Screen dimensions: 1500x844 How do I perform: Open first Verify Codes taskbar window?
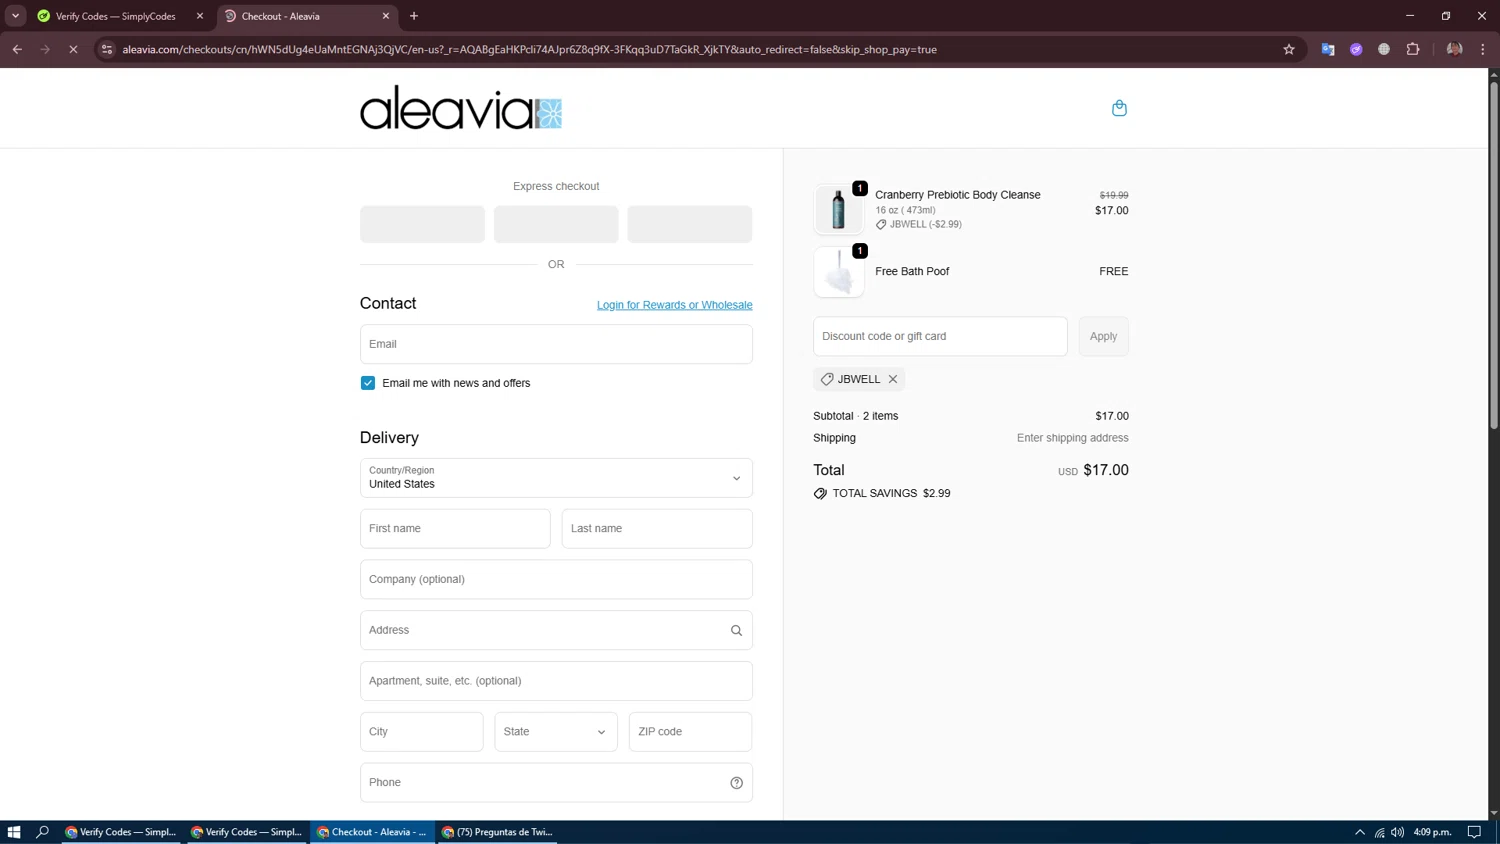121,832
